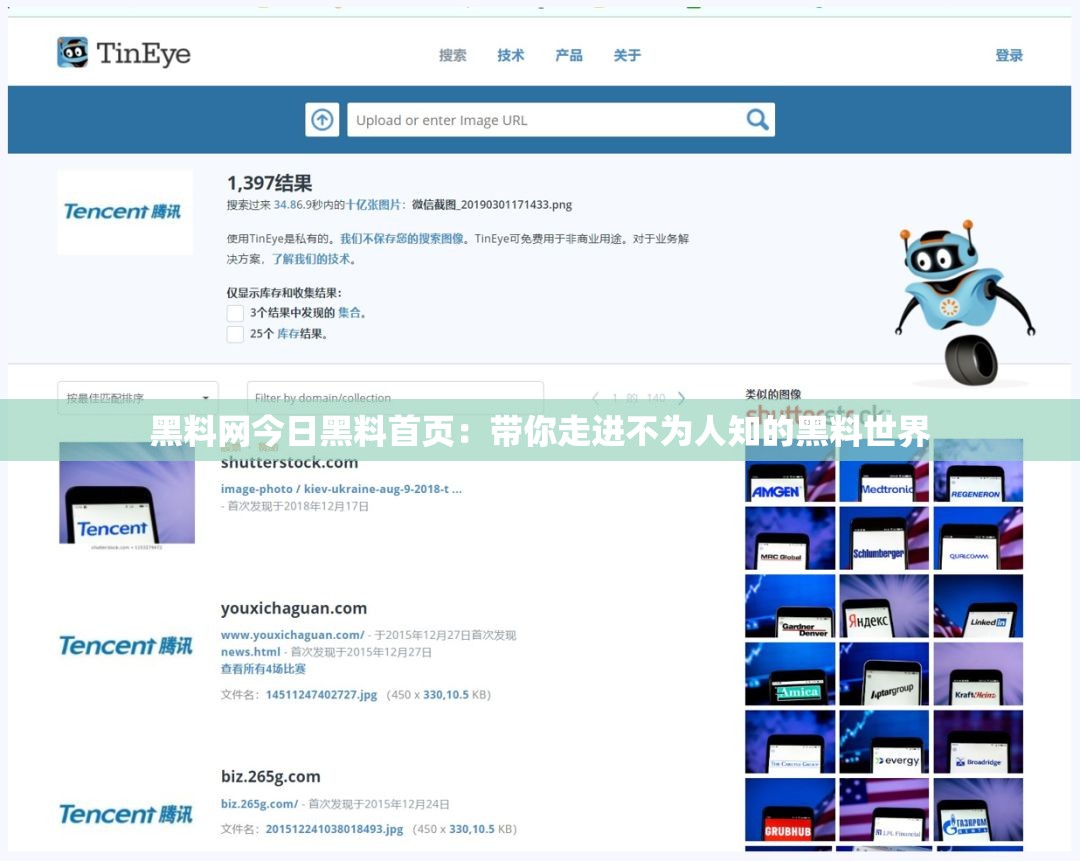This screenshot has height=861, width=1080.
Task: Open the Schlumberger similar image thumbnail
Action: 884,539
